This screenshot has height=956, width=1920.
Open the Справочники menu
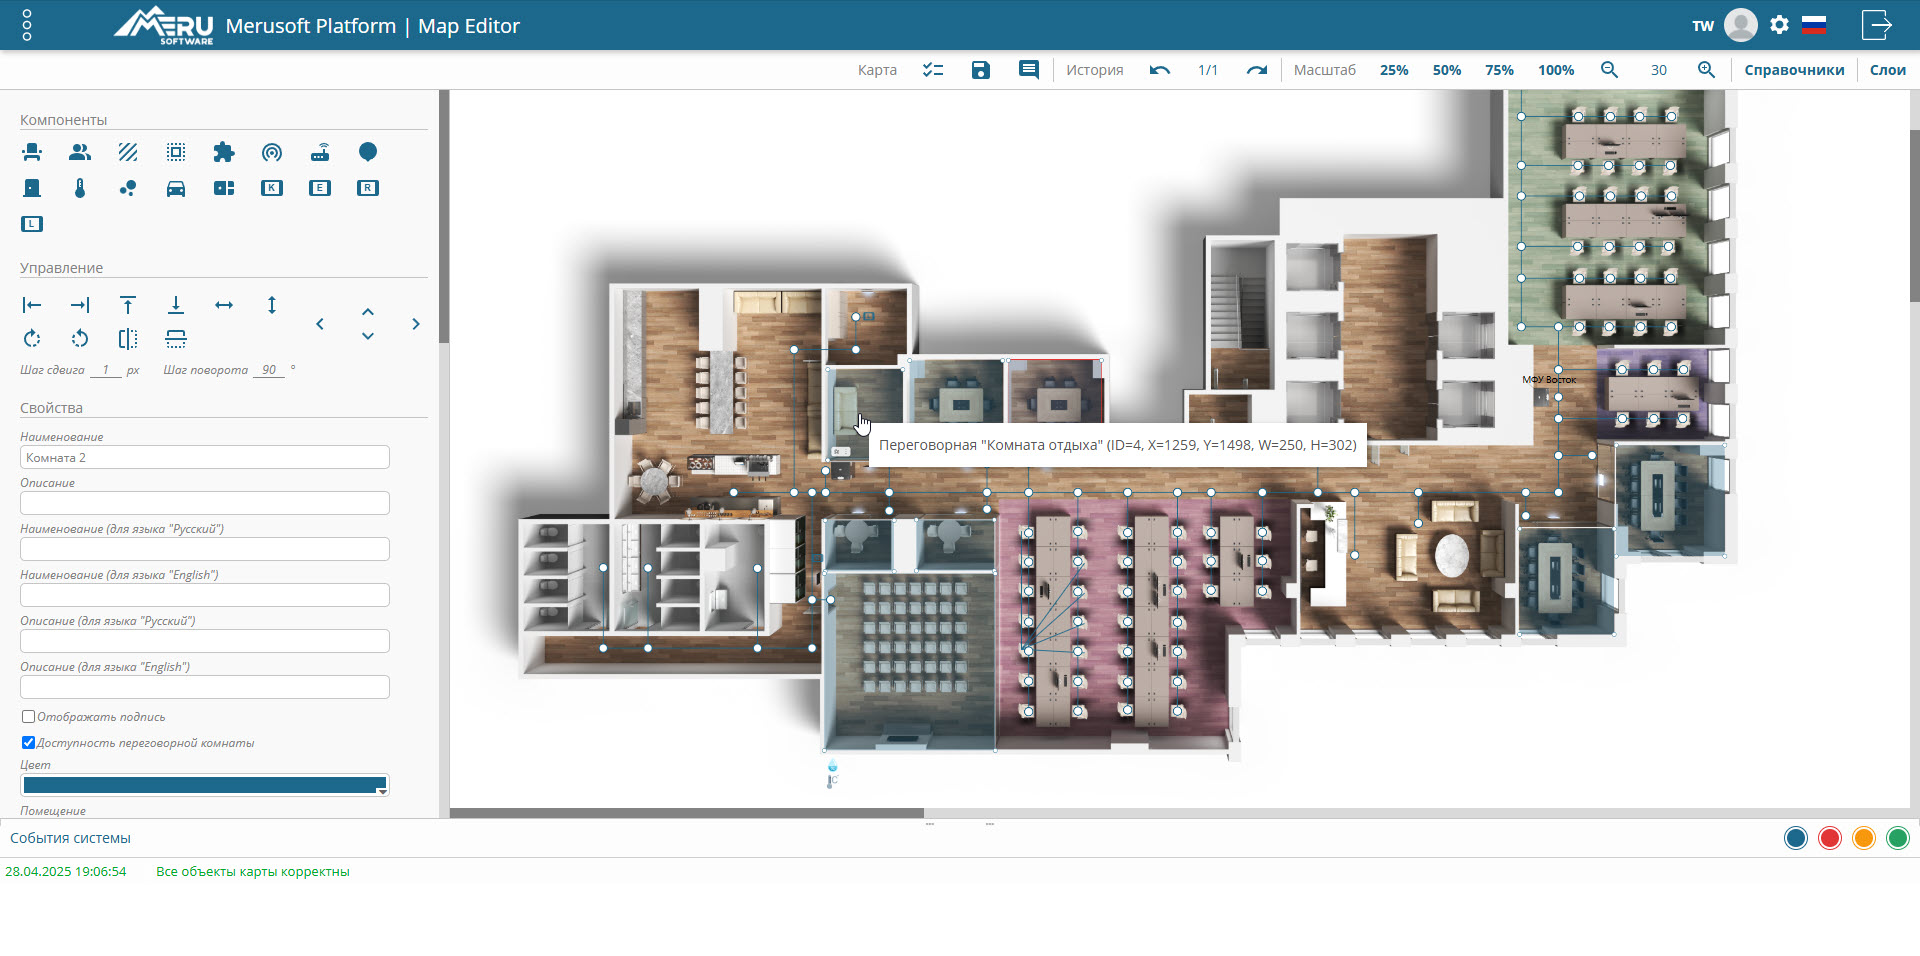(x=1794, y=70)
